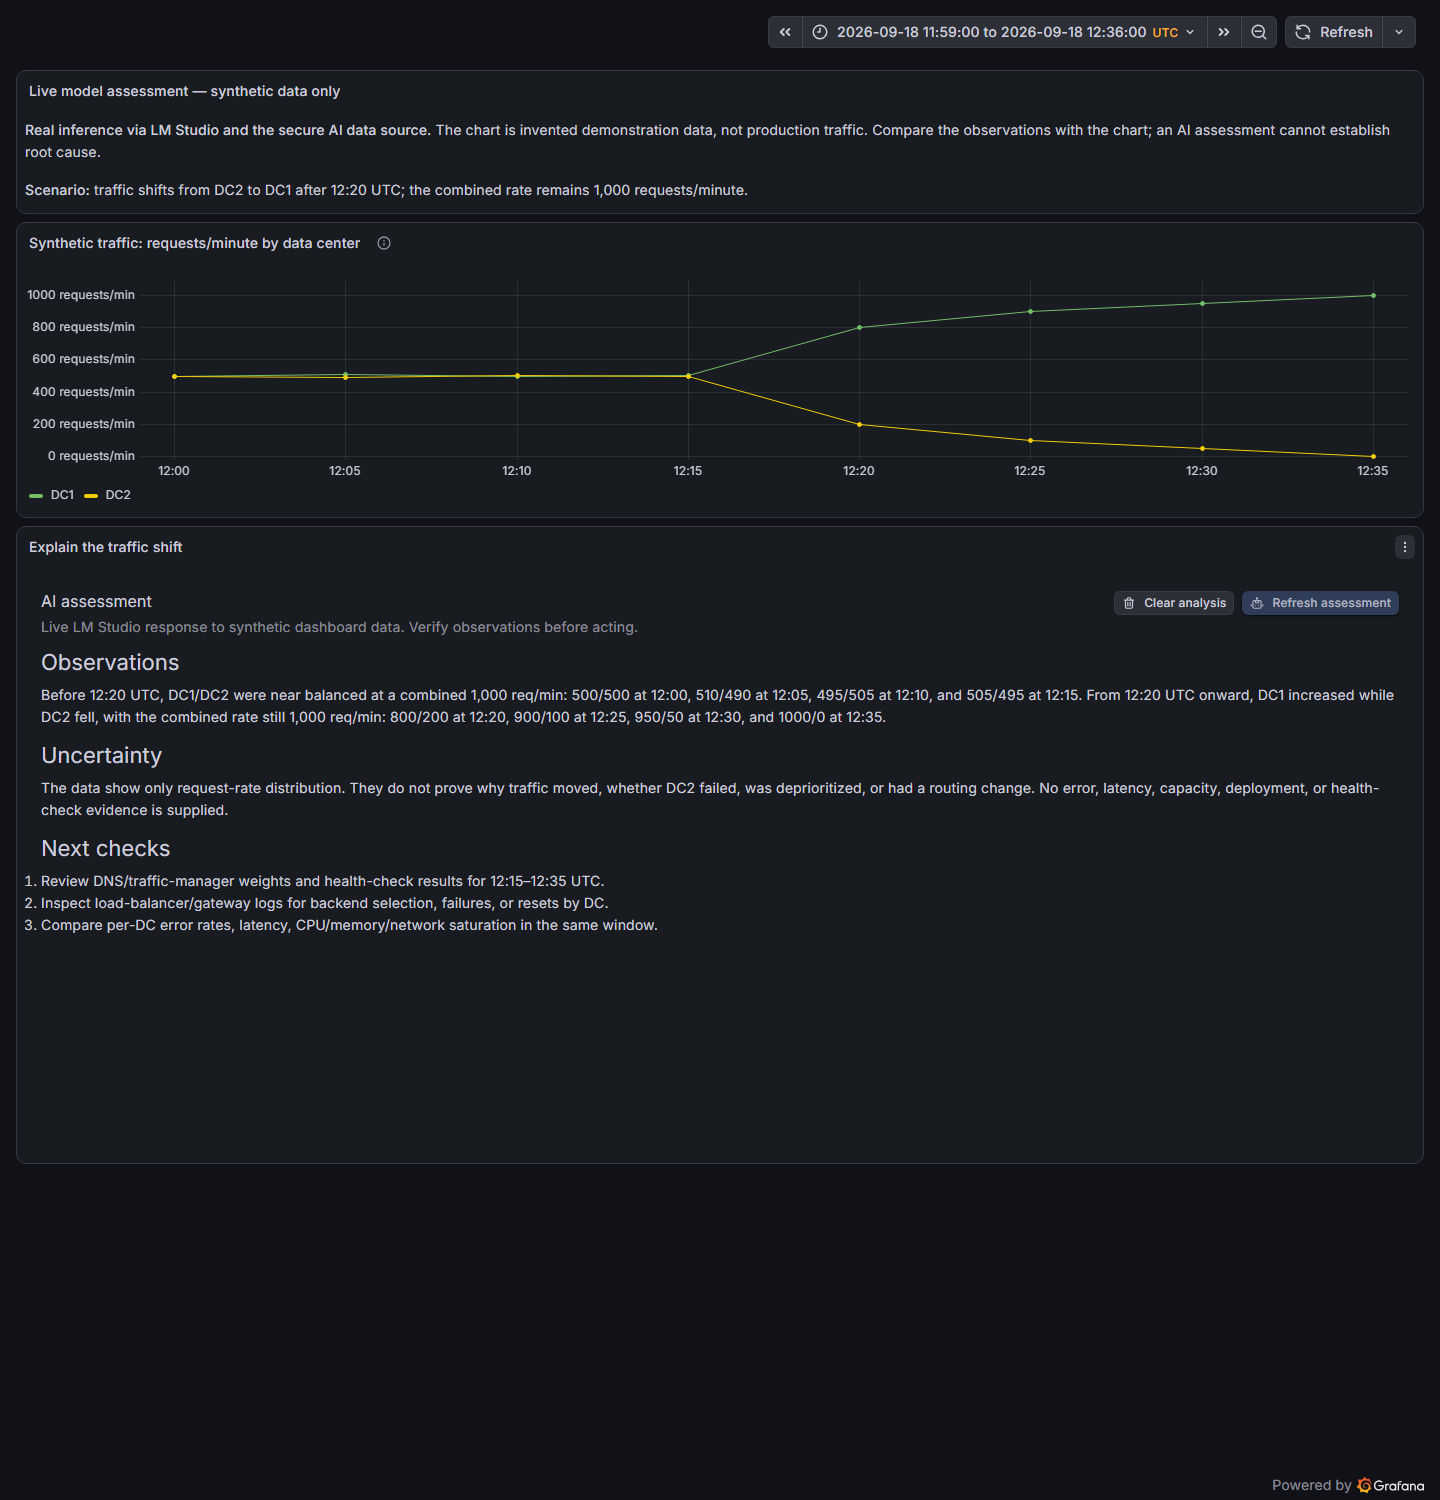Click the 'Compare per-DC error rates' list item
Image resolution: width=1440 pixels, height=1500 pixels.
point(349,925)
